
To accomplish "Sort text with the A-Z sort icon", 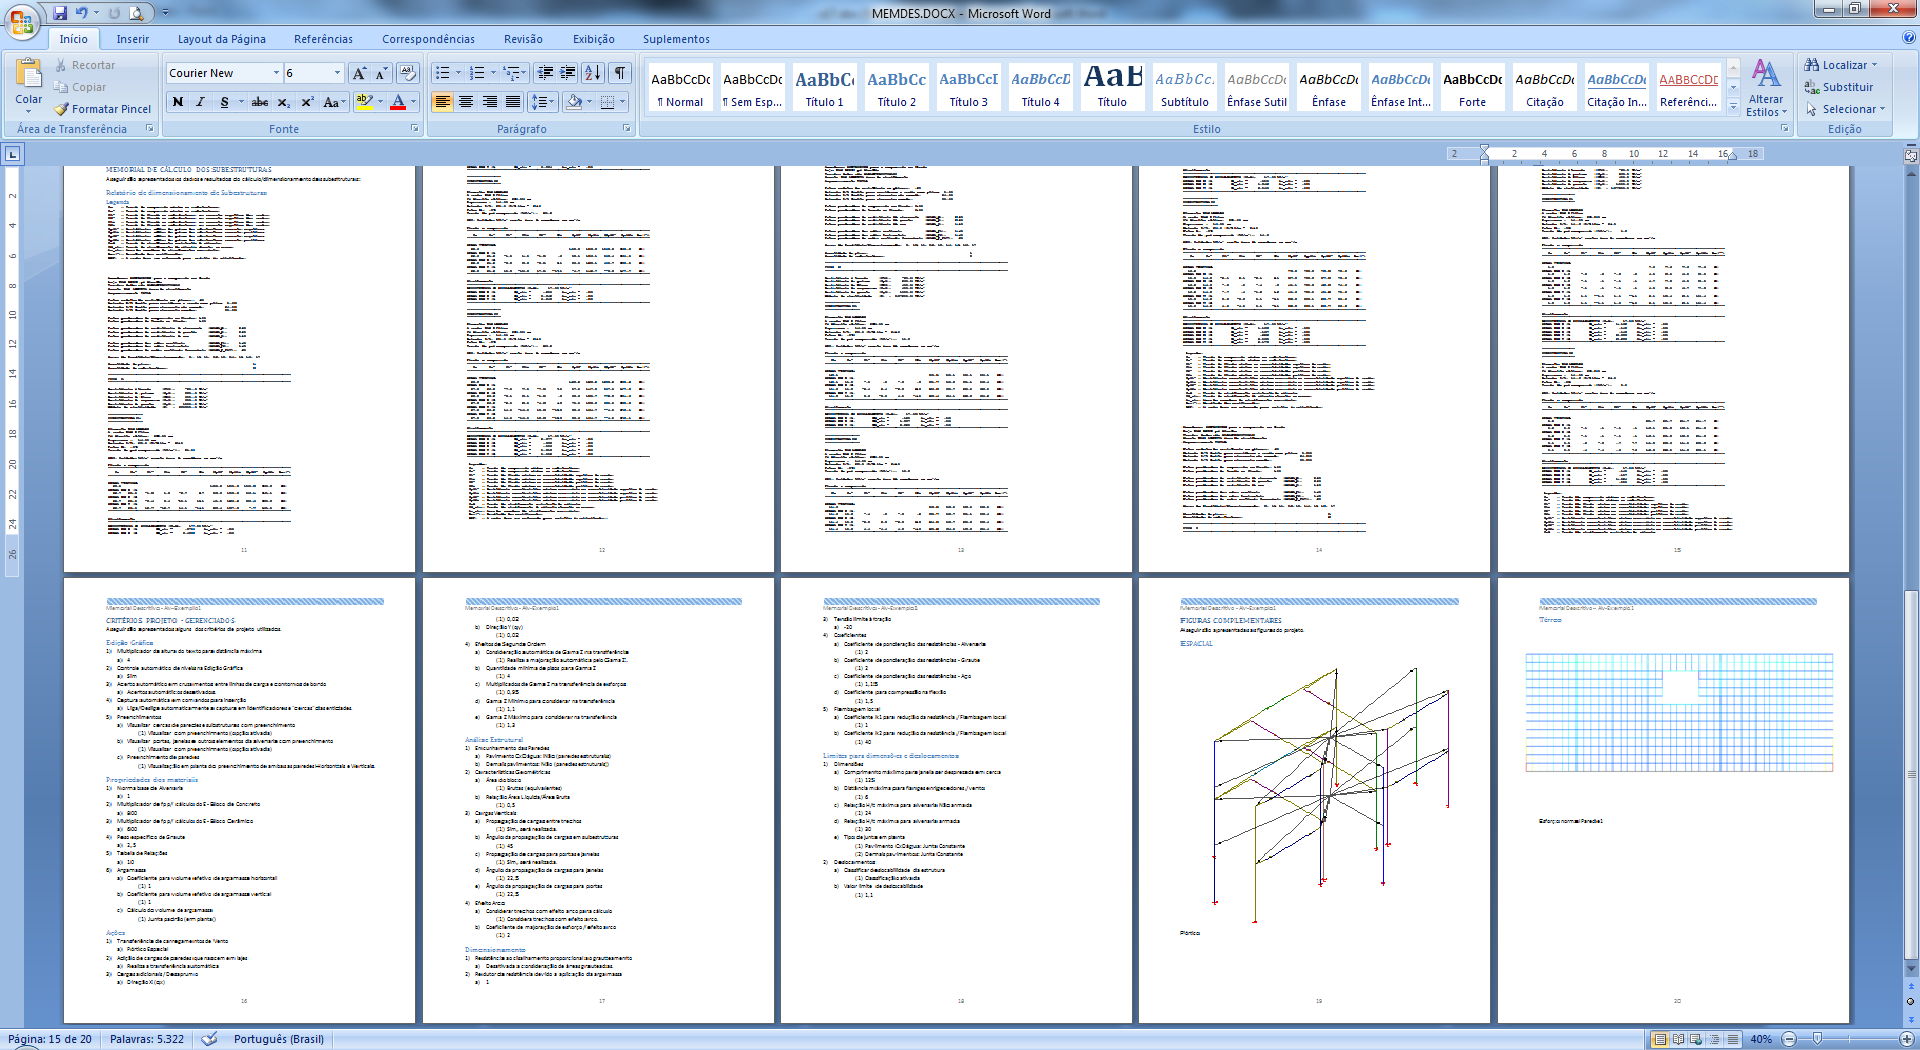I will coord(593,73).
